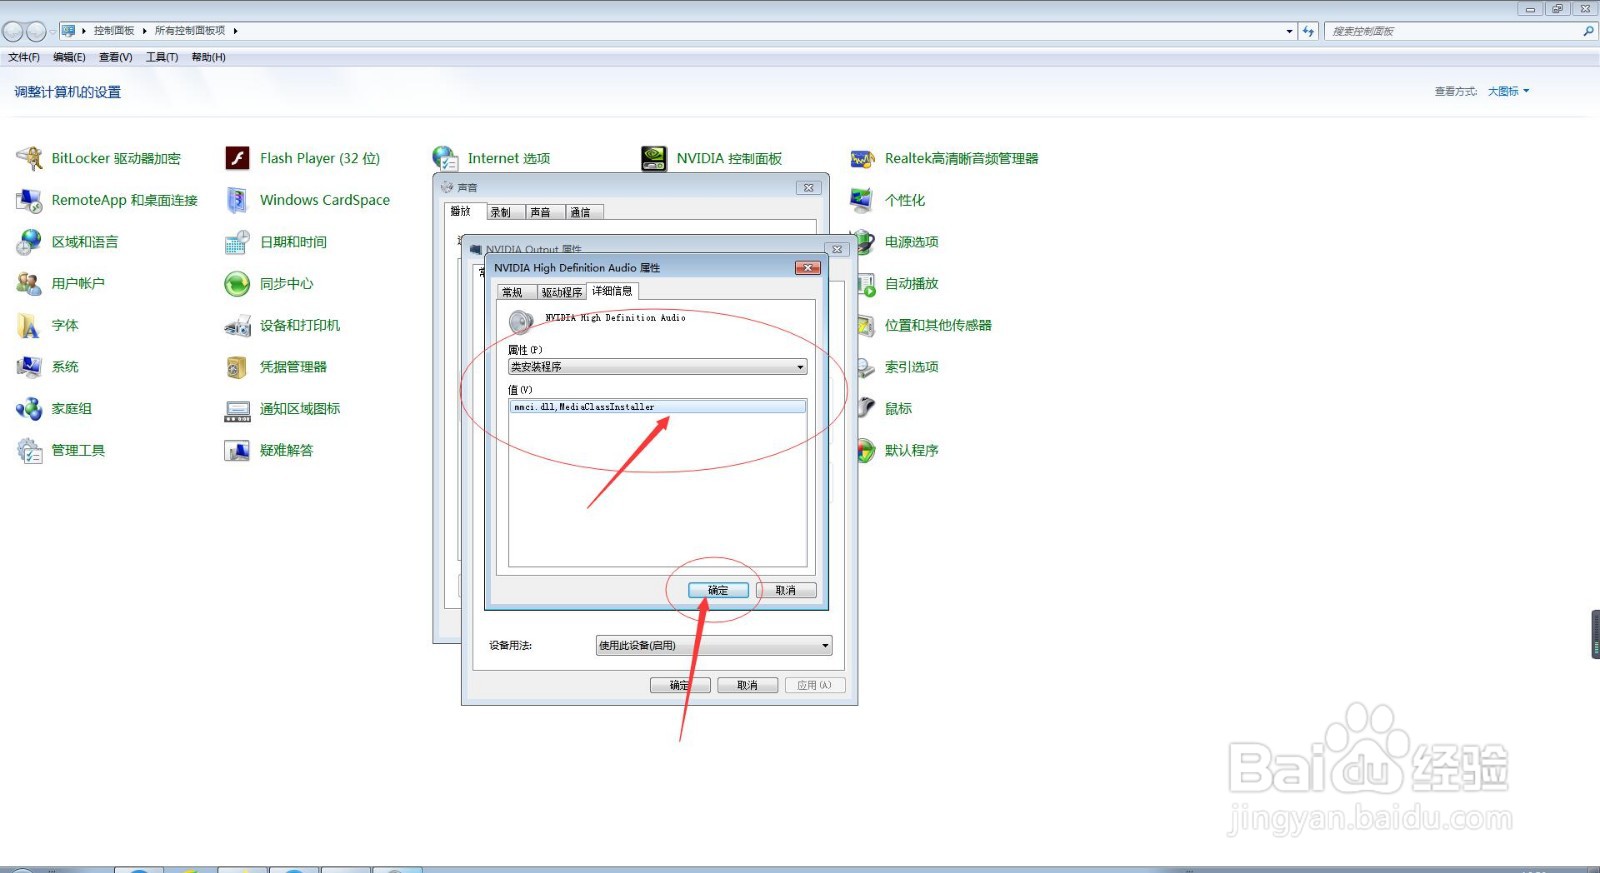Open 管理工具 icon
The image size is (1600, 873).
point(29,451)
